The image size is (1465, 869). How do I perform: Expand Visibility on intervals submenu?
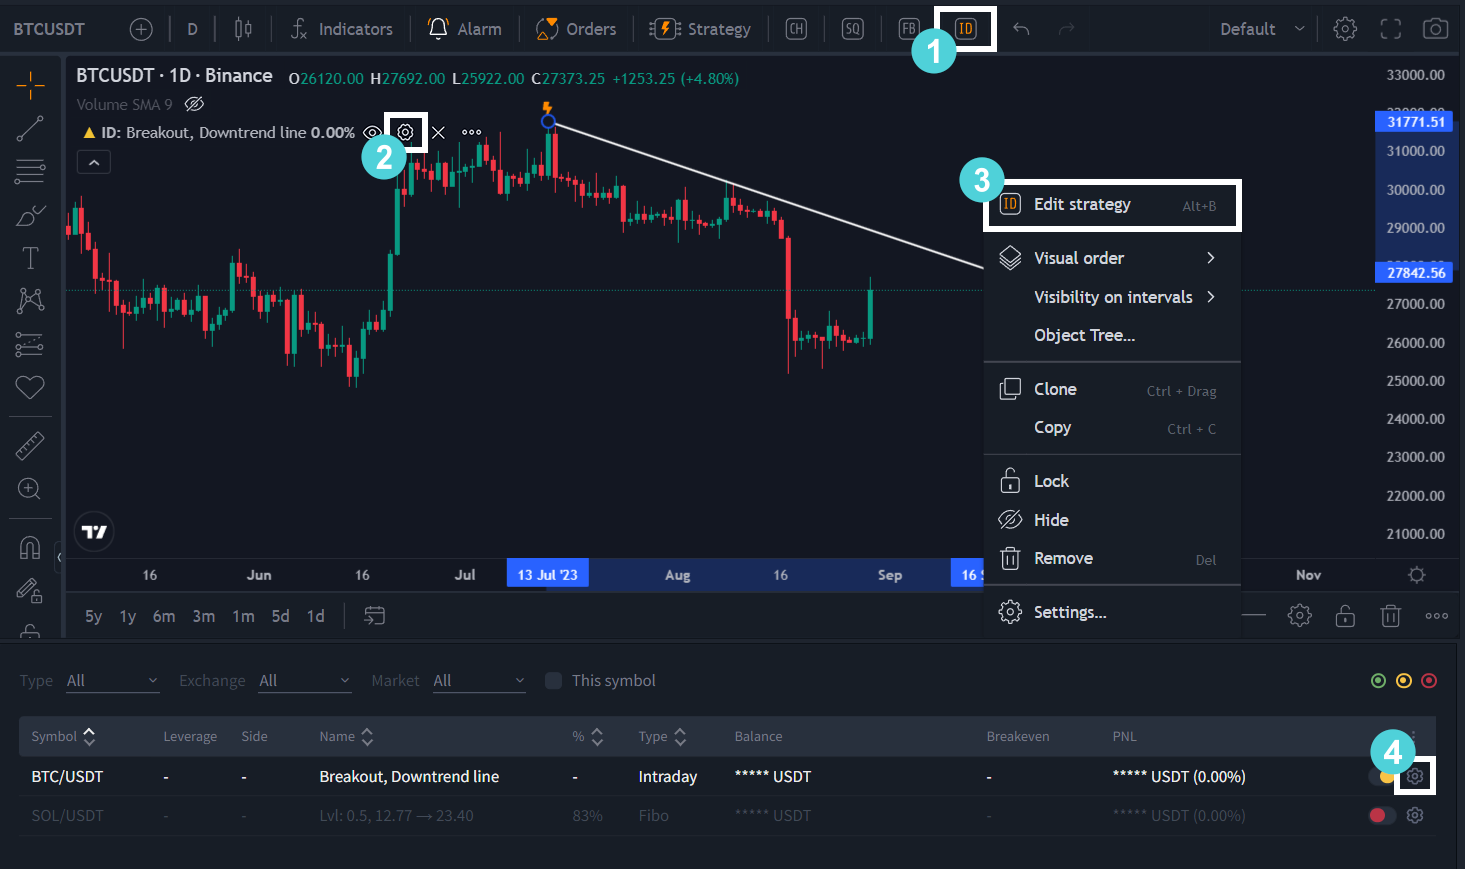(1112, 297)
